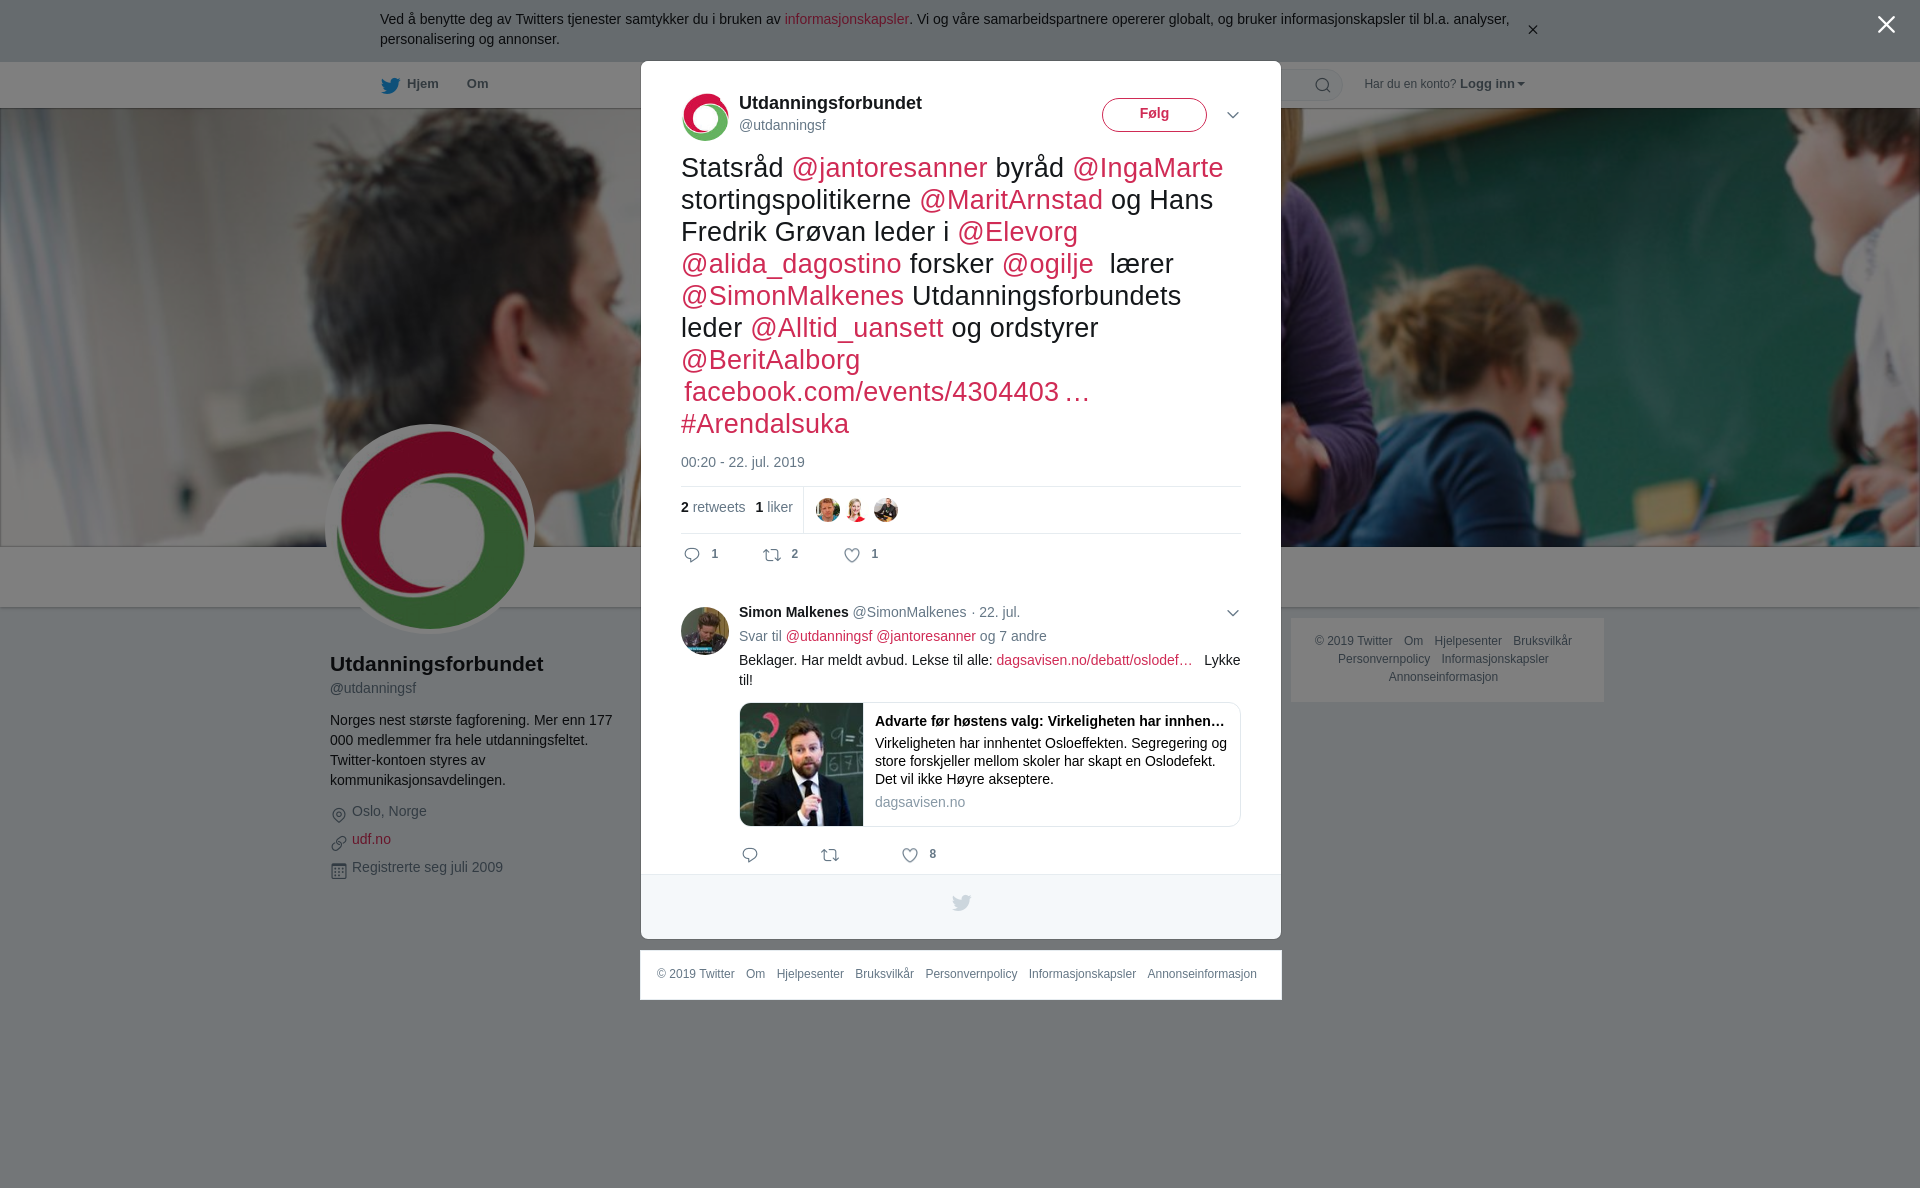Viewport: 1920px width, 1188px height.
Task: Open the options chevron on Simon Malkenes' reply
Action: point(1233,613)
